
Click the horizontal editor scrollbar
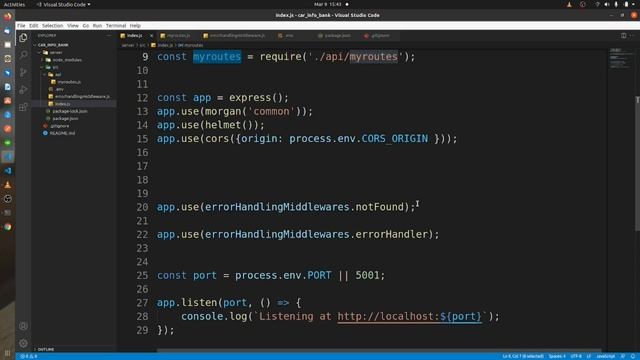[x=379, y=350]
